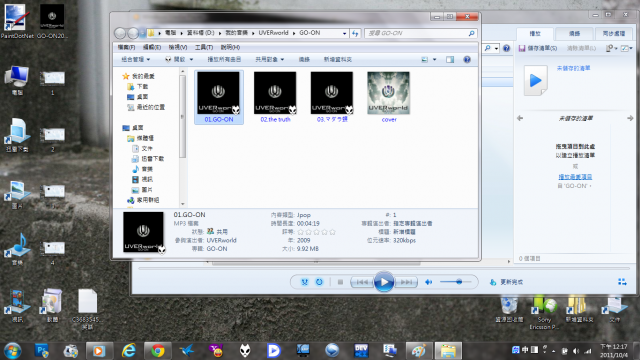This screenshot has height=360, width=640.
Task: Open the Windows Start button
Action: [x=12, y=351]
